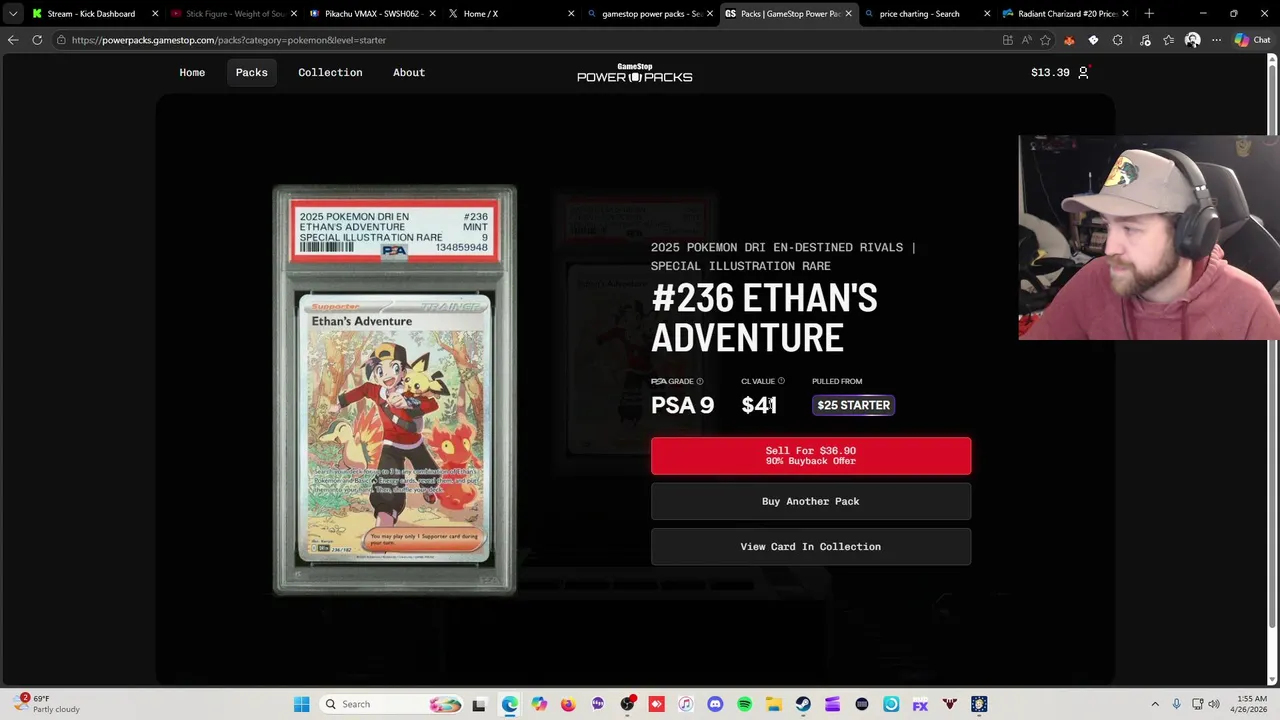Viewport: 1280px width, 720px height.
Task: Open the media control music note icon
Action: point(1145,40)
